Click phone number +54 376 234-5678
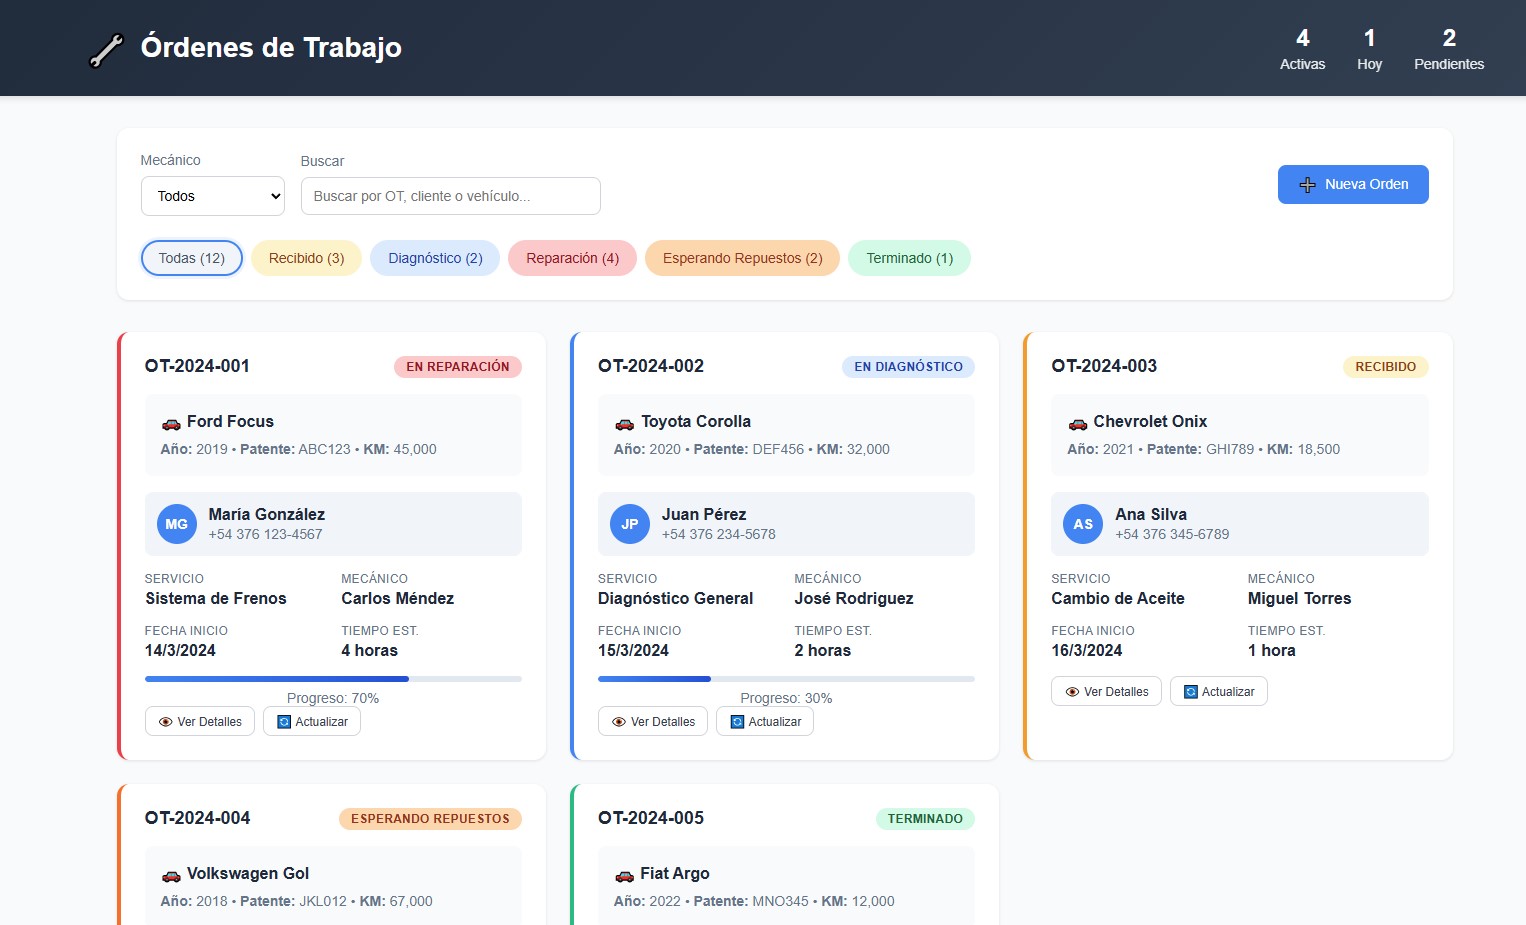 pos(718,535)
